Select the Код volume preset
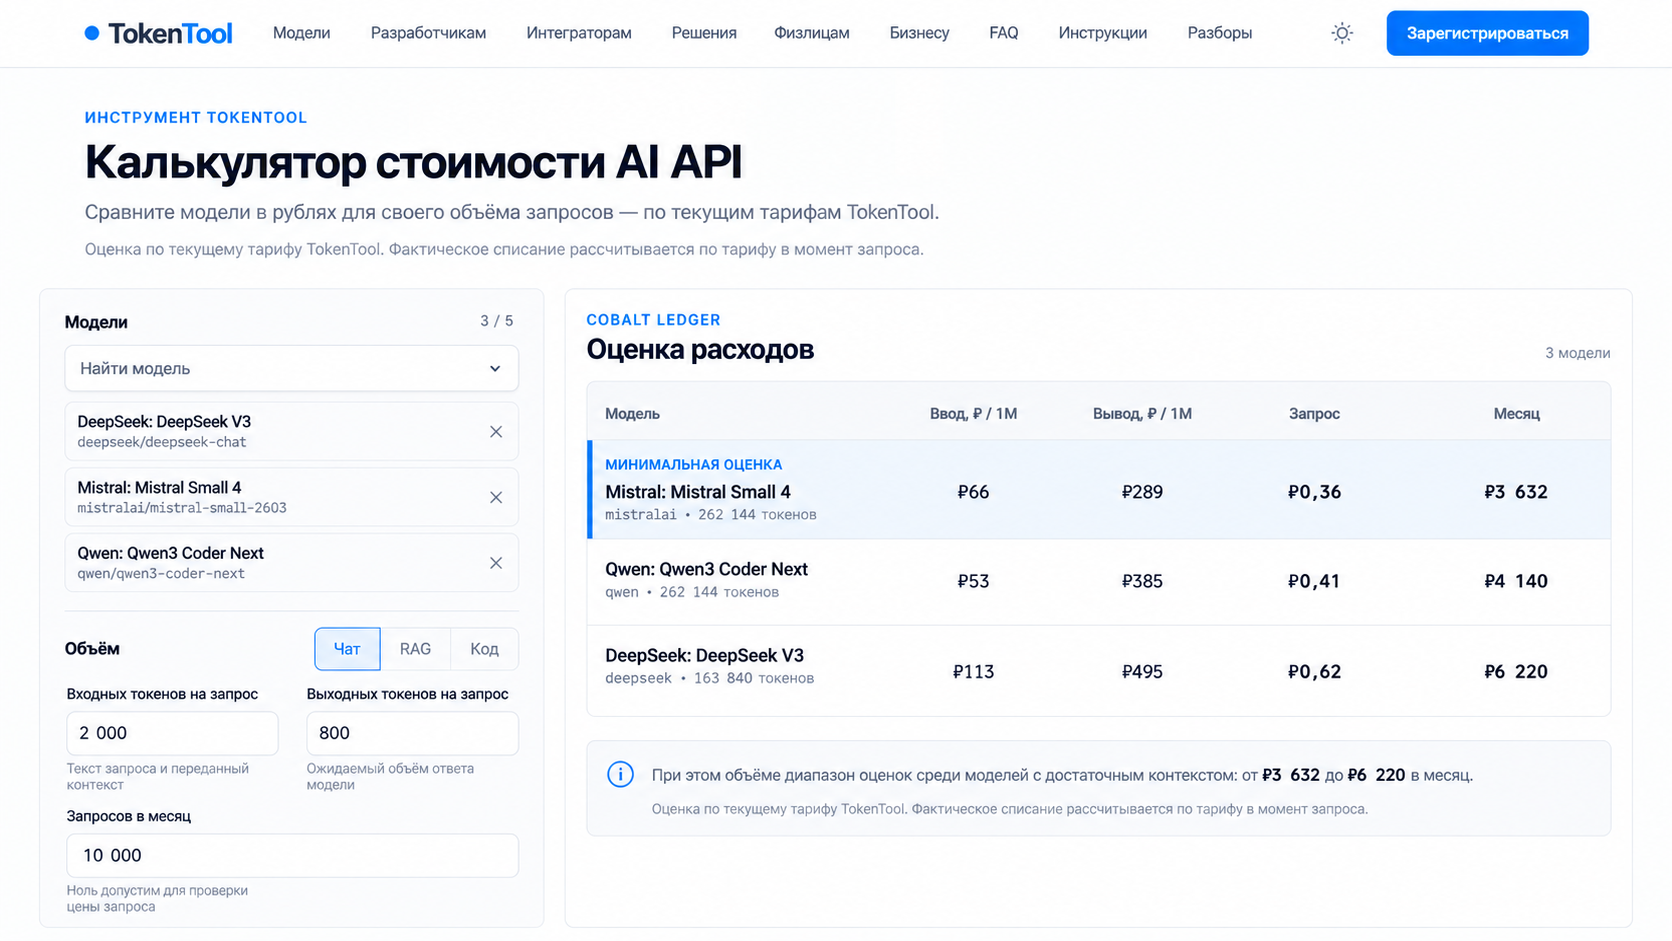Screen dimensions: 1672x941 coord(484,649)
